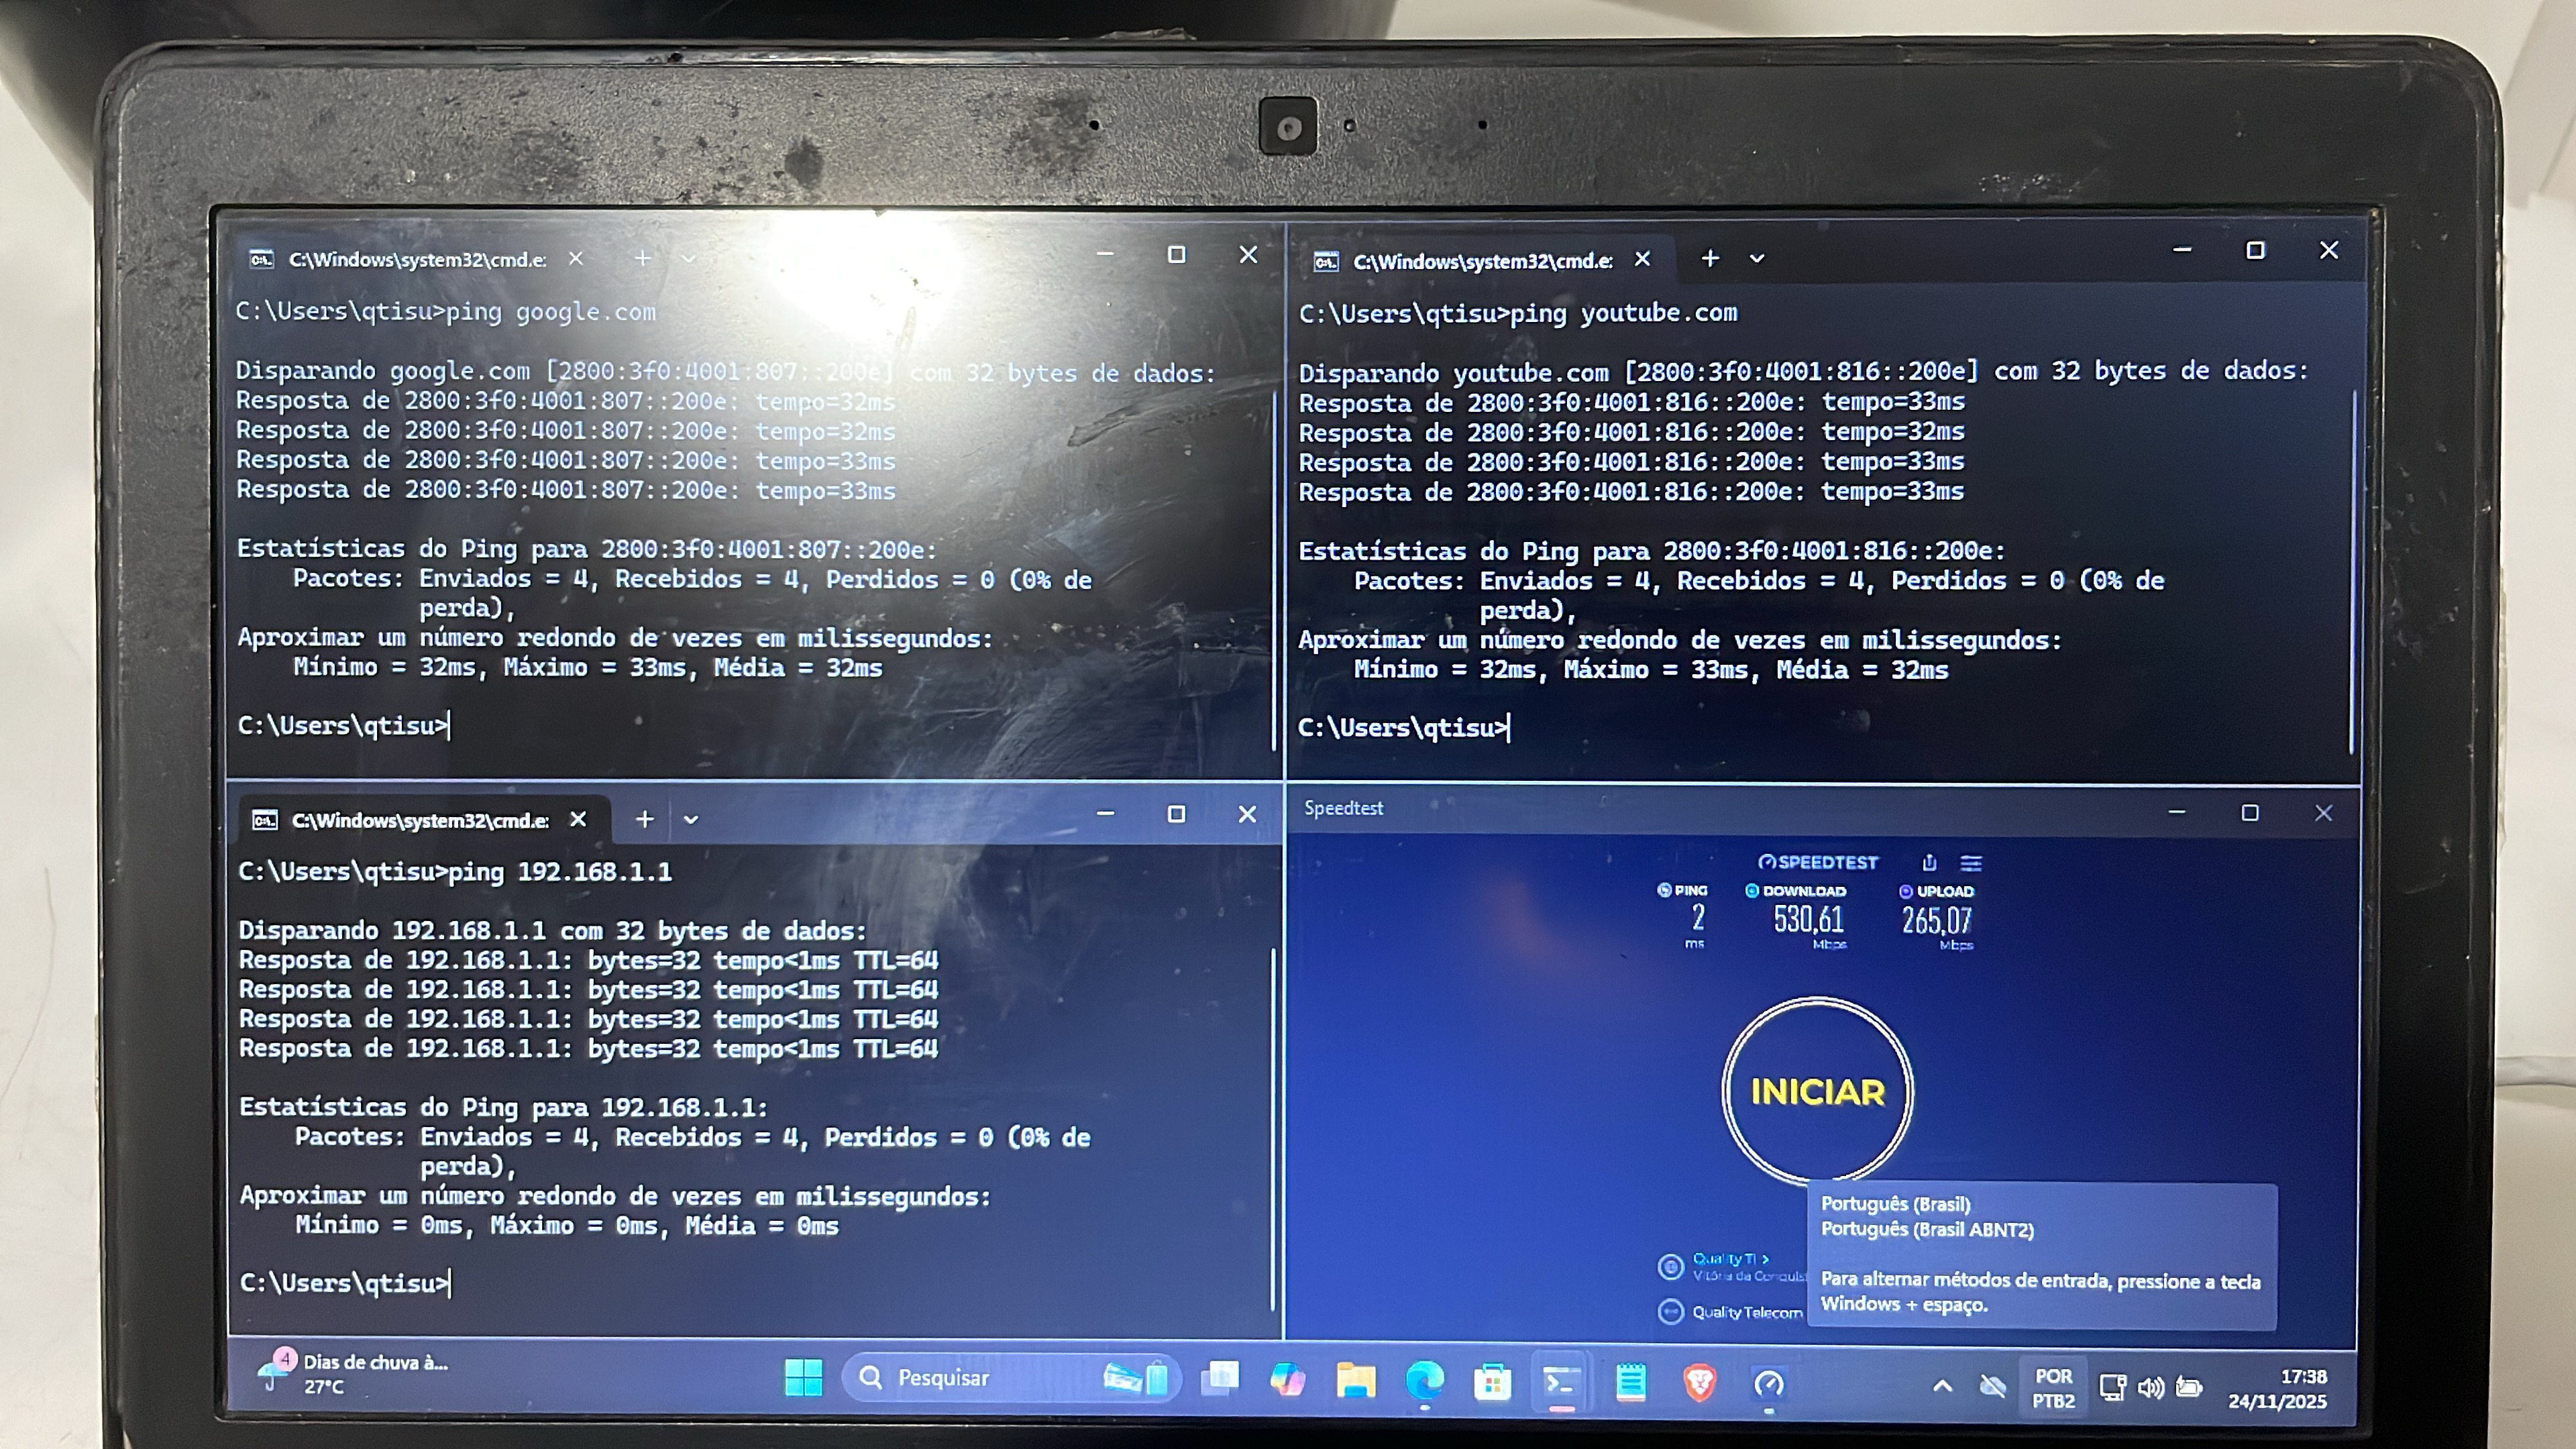Click the Task View taskbar button

(1220, 1380)
